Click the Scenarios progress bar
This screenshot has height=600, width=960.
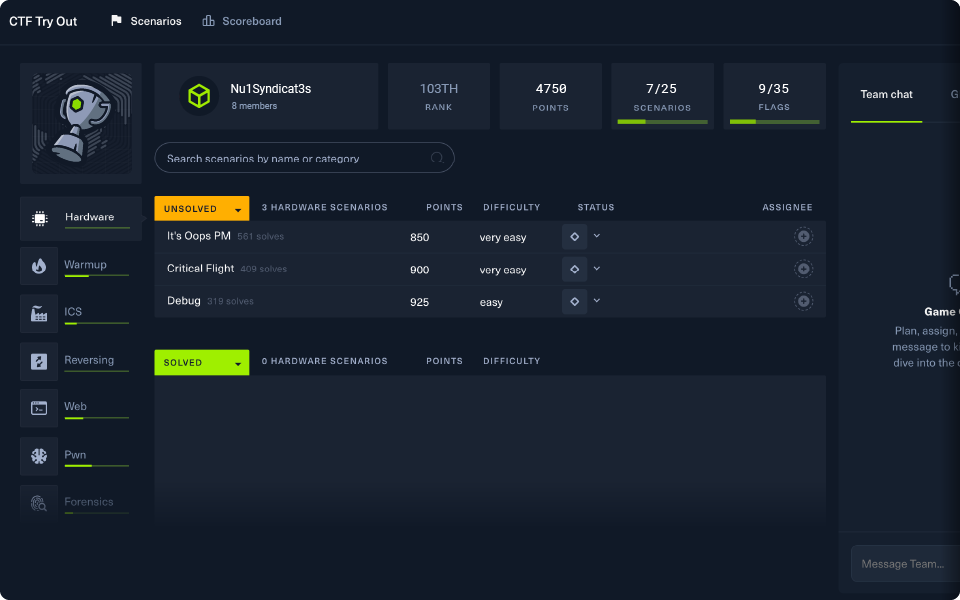(662, 122)
